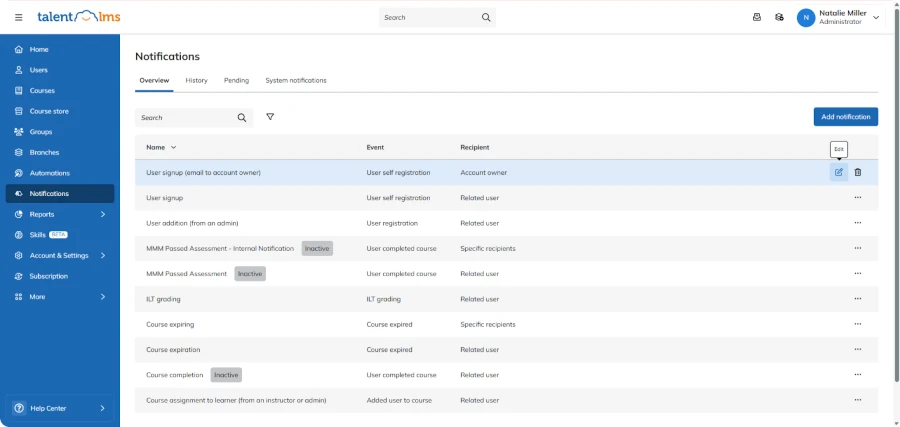900x427 pixels.
Task: Click the Course store sidebar icon
Action: 18,111
